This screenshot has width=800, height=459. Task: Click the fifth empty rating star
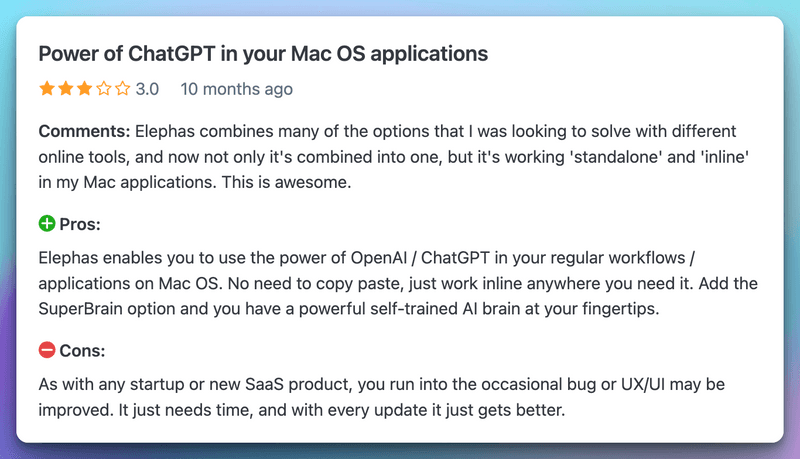123,89
